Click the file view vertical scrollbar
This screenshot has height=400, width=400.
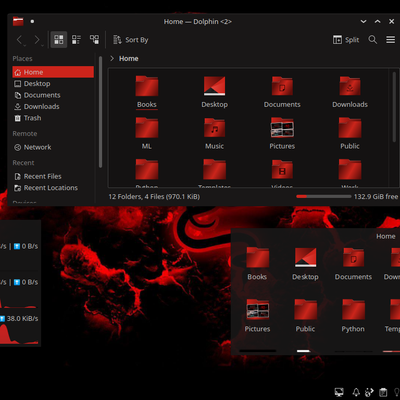(x=394, y=107)
